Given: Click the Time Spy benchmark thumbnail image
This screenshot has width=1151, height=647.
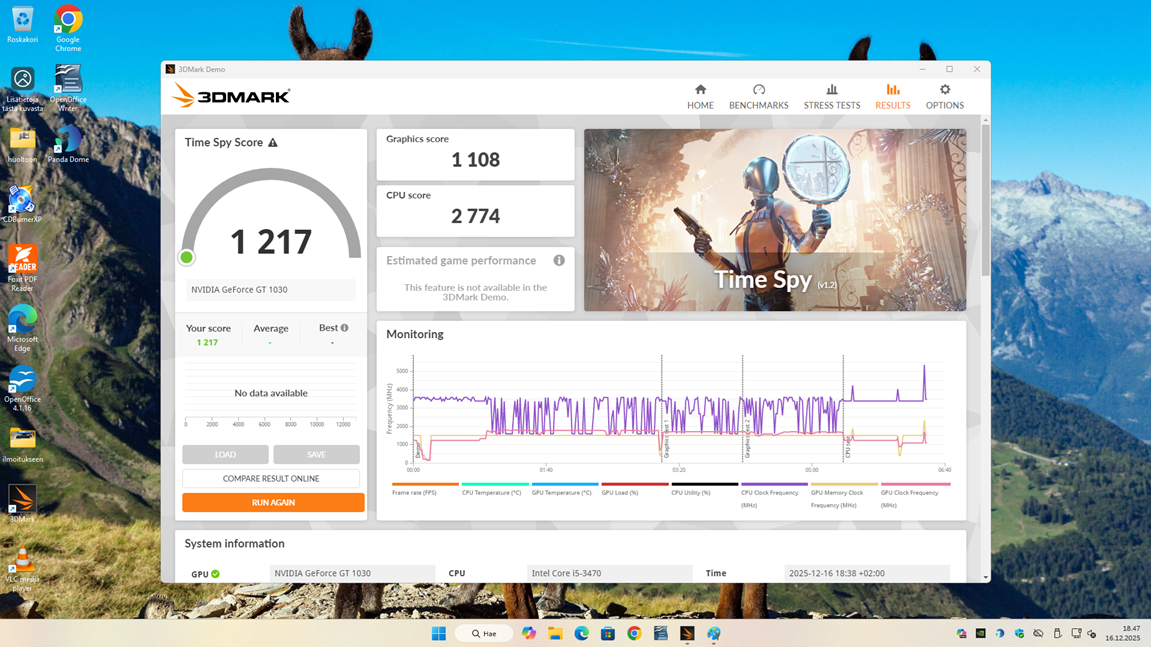Looking at the screenshot, I should point(775,220).
